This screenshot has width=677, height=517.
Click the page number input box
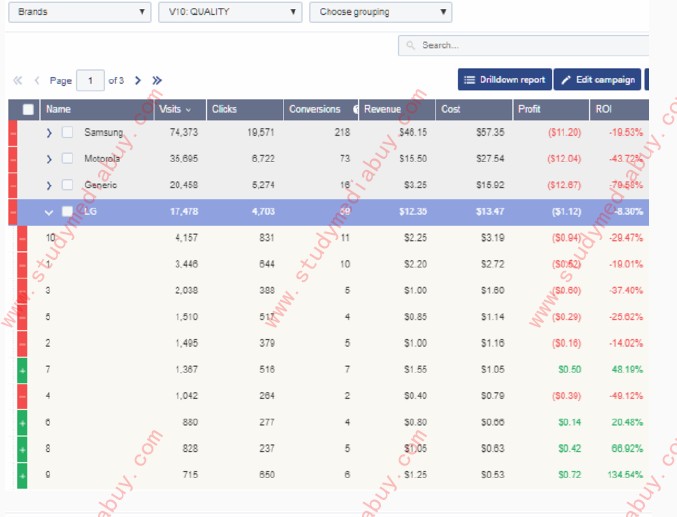point(90,80)
